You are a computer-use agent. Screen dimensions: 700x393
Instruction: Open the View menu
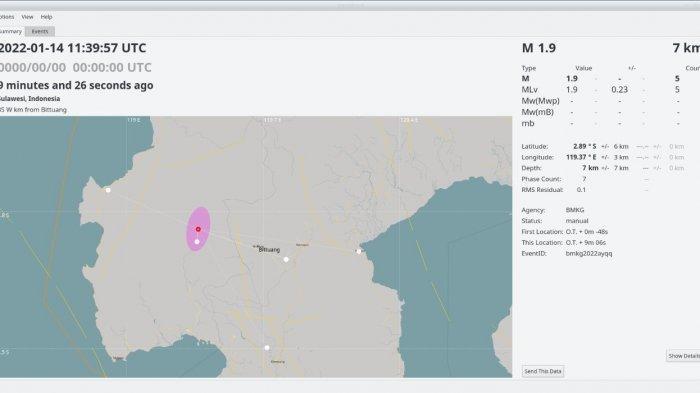click(27, 17)
